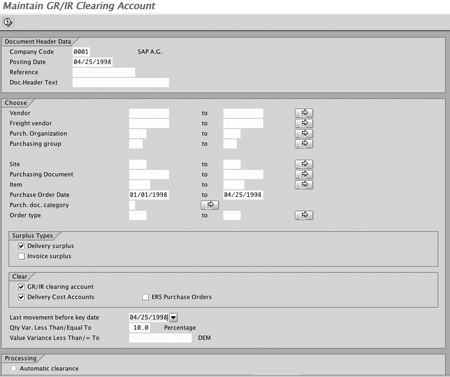Open the key date dropdown arrow
450x377 pixels.
pyautogui.click(x=174, y=317)
